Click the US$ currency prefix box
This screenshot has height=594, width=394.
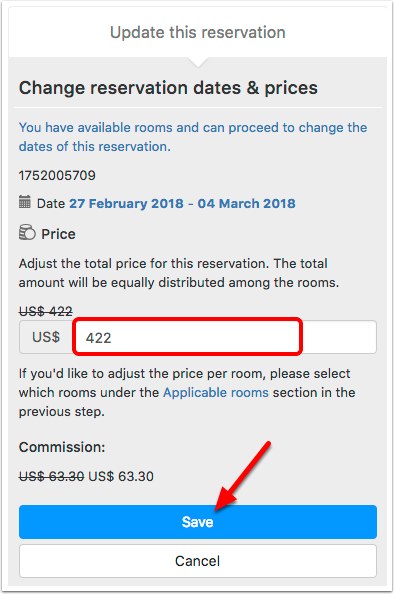pos(46,337)
